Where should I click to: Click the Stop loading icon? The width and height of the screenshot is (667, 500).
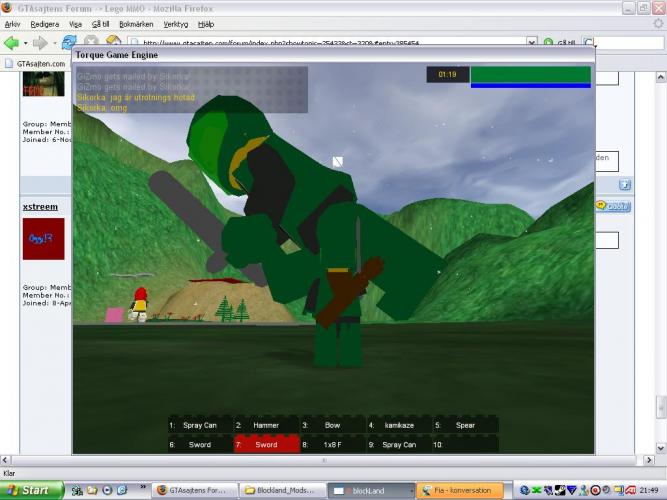(92, 43)
